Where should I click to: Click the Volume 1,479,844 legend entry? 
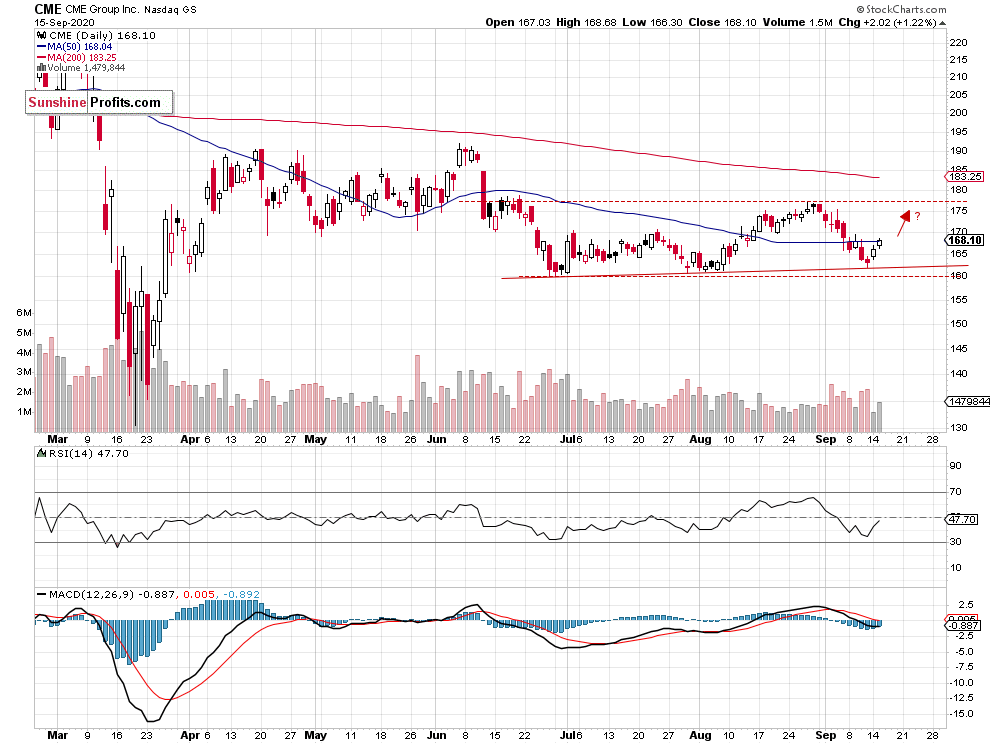click(86, 68)
